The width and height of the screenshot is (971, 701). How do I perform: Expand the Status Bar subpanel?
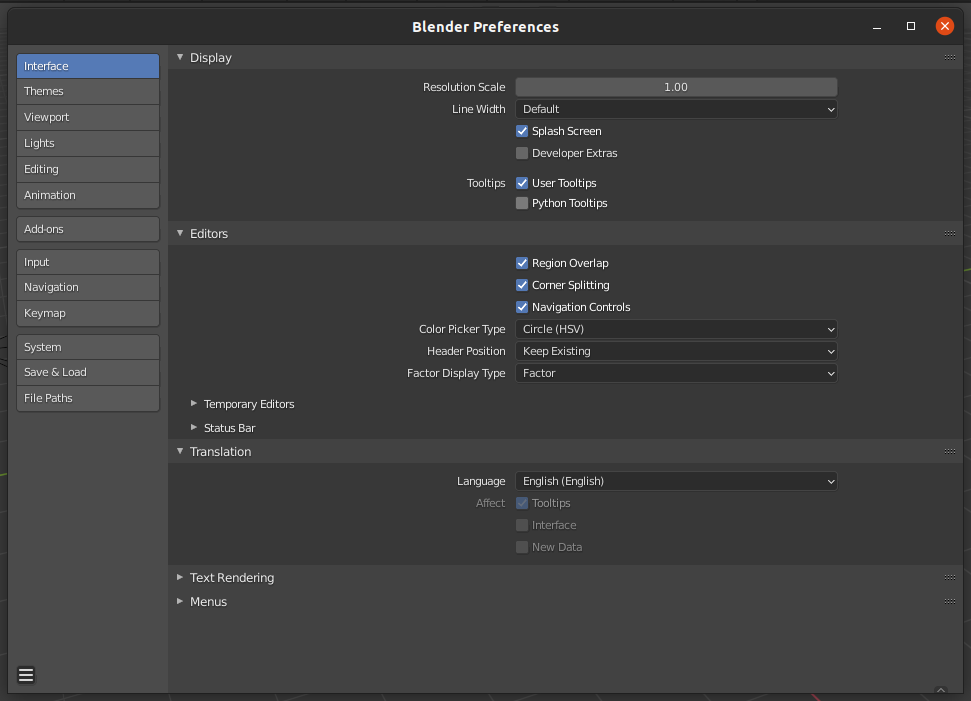[x=194, y=427]
